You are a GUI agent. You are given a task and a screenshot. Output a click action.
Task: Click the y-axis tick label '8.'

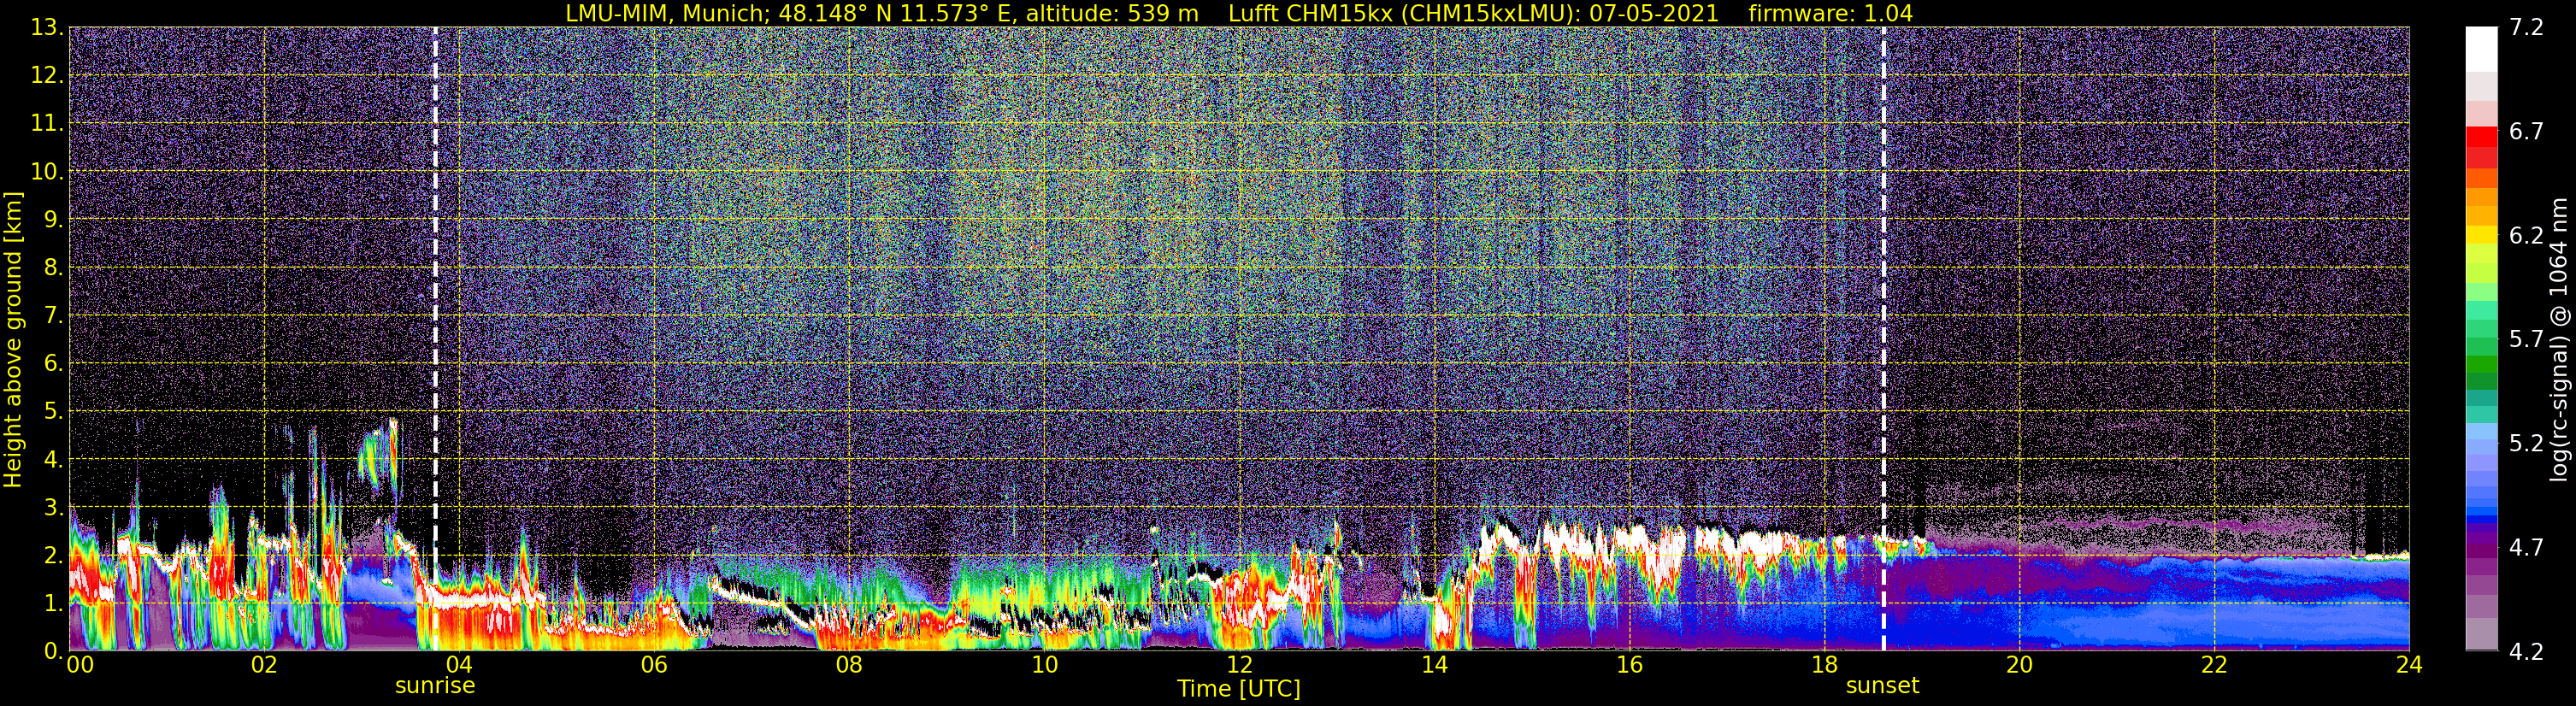[x=53, y=268]
